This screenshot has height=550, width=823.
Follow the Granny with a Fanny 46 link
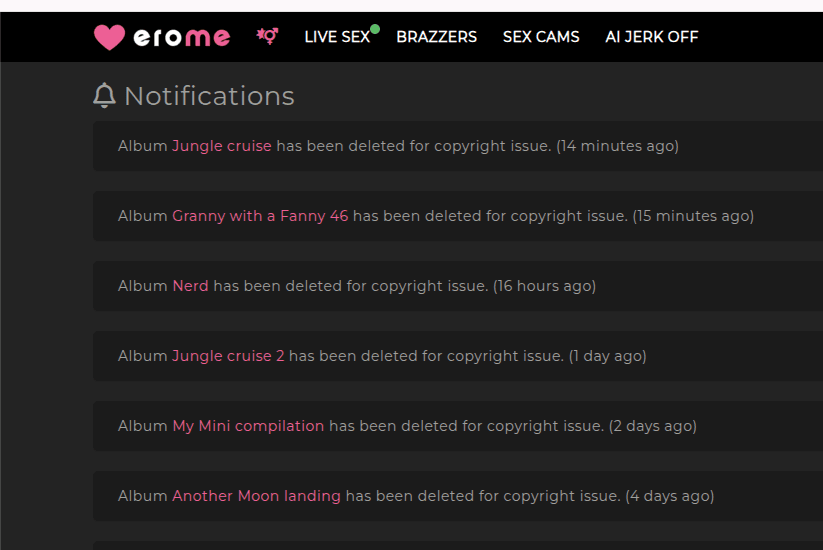coord(260,216)
